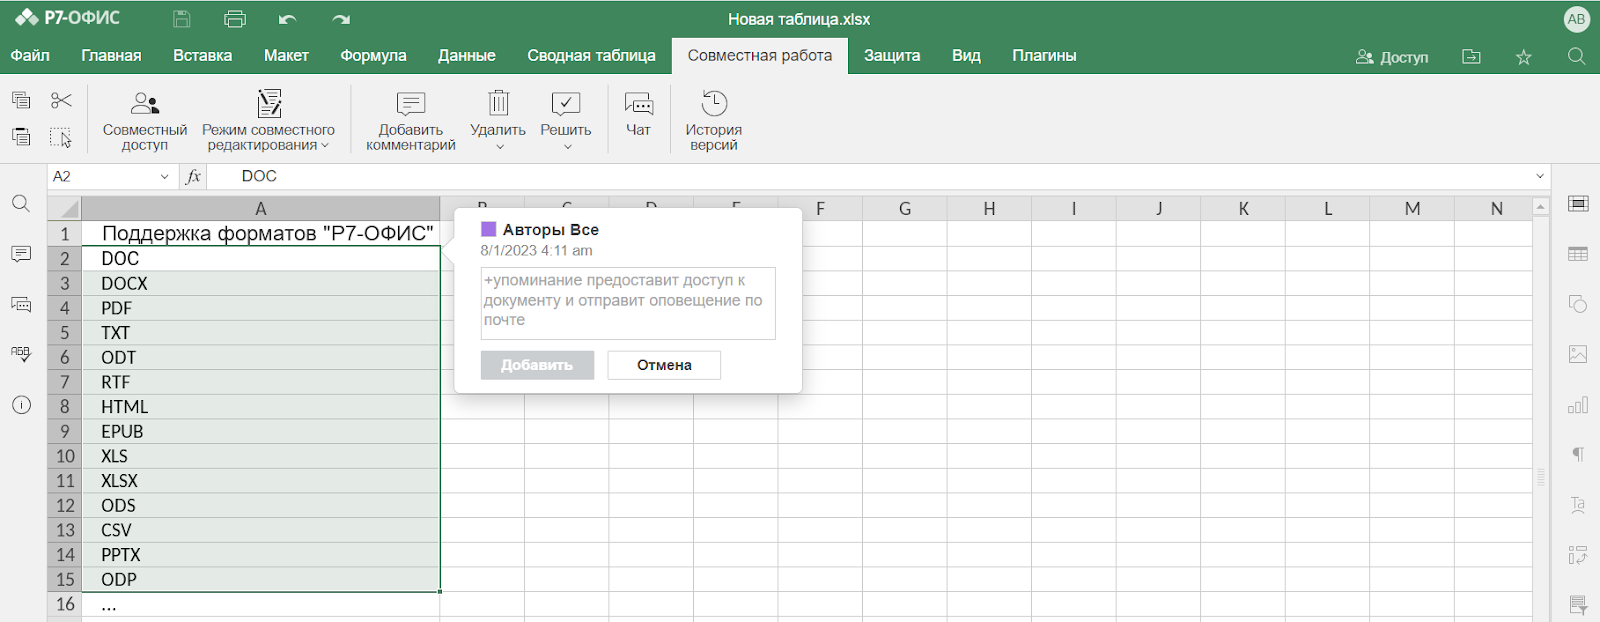Image resolution: width=1600 pixels, height=622 pixels.
Task: Switch to the Плагины tab
Action: (x=1044, y=56)
